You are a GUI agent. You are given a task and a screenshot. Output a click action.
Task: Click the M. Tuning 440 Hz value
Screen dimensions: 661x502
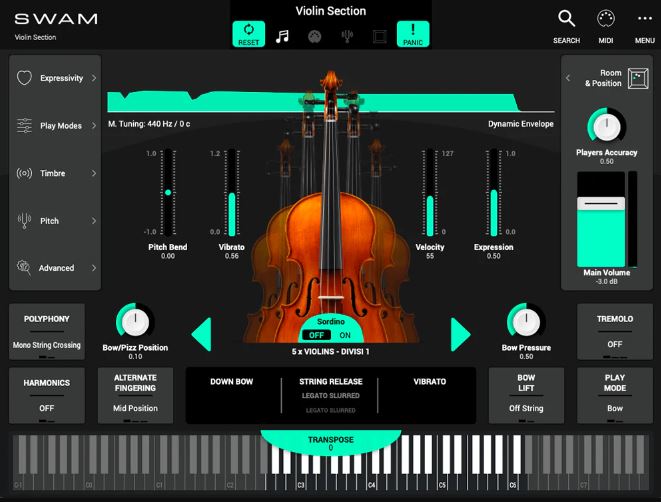click(x=149, y=124)
